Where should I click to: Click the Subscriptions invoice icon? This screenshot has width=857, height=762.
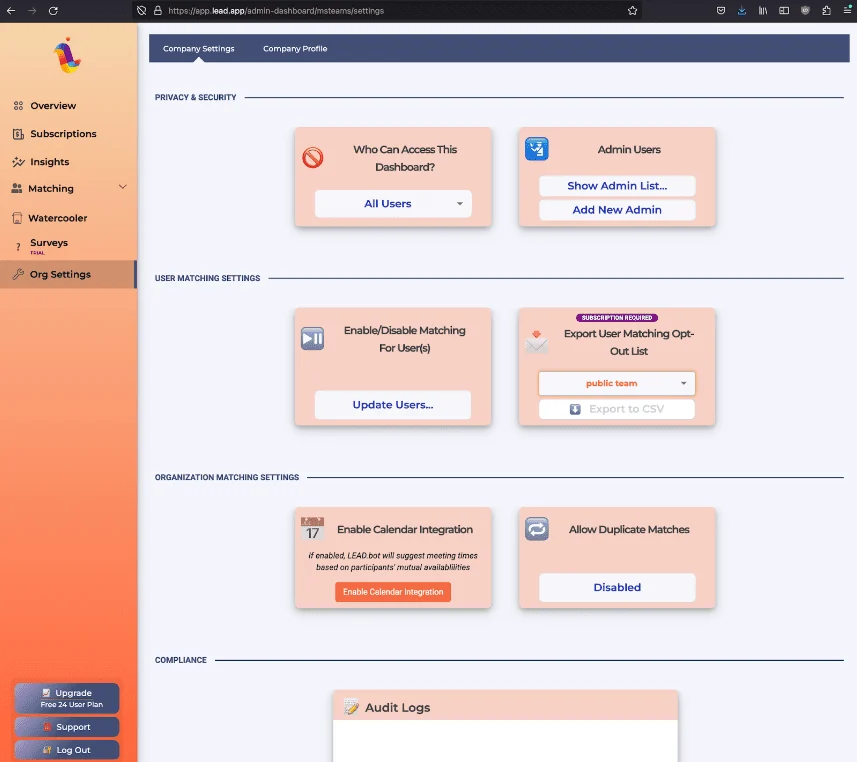(18, 134)
